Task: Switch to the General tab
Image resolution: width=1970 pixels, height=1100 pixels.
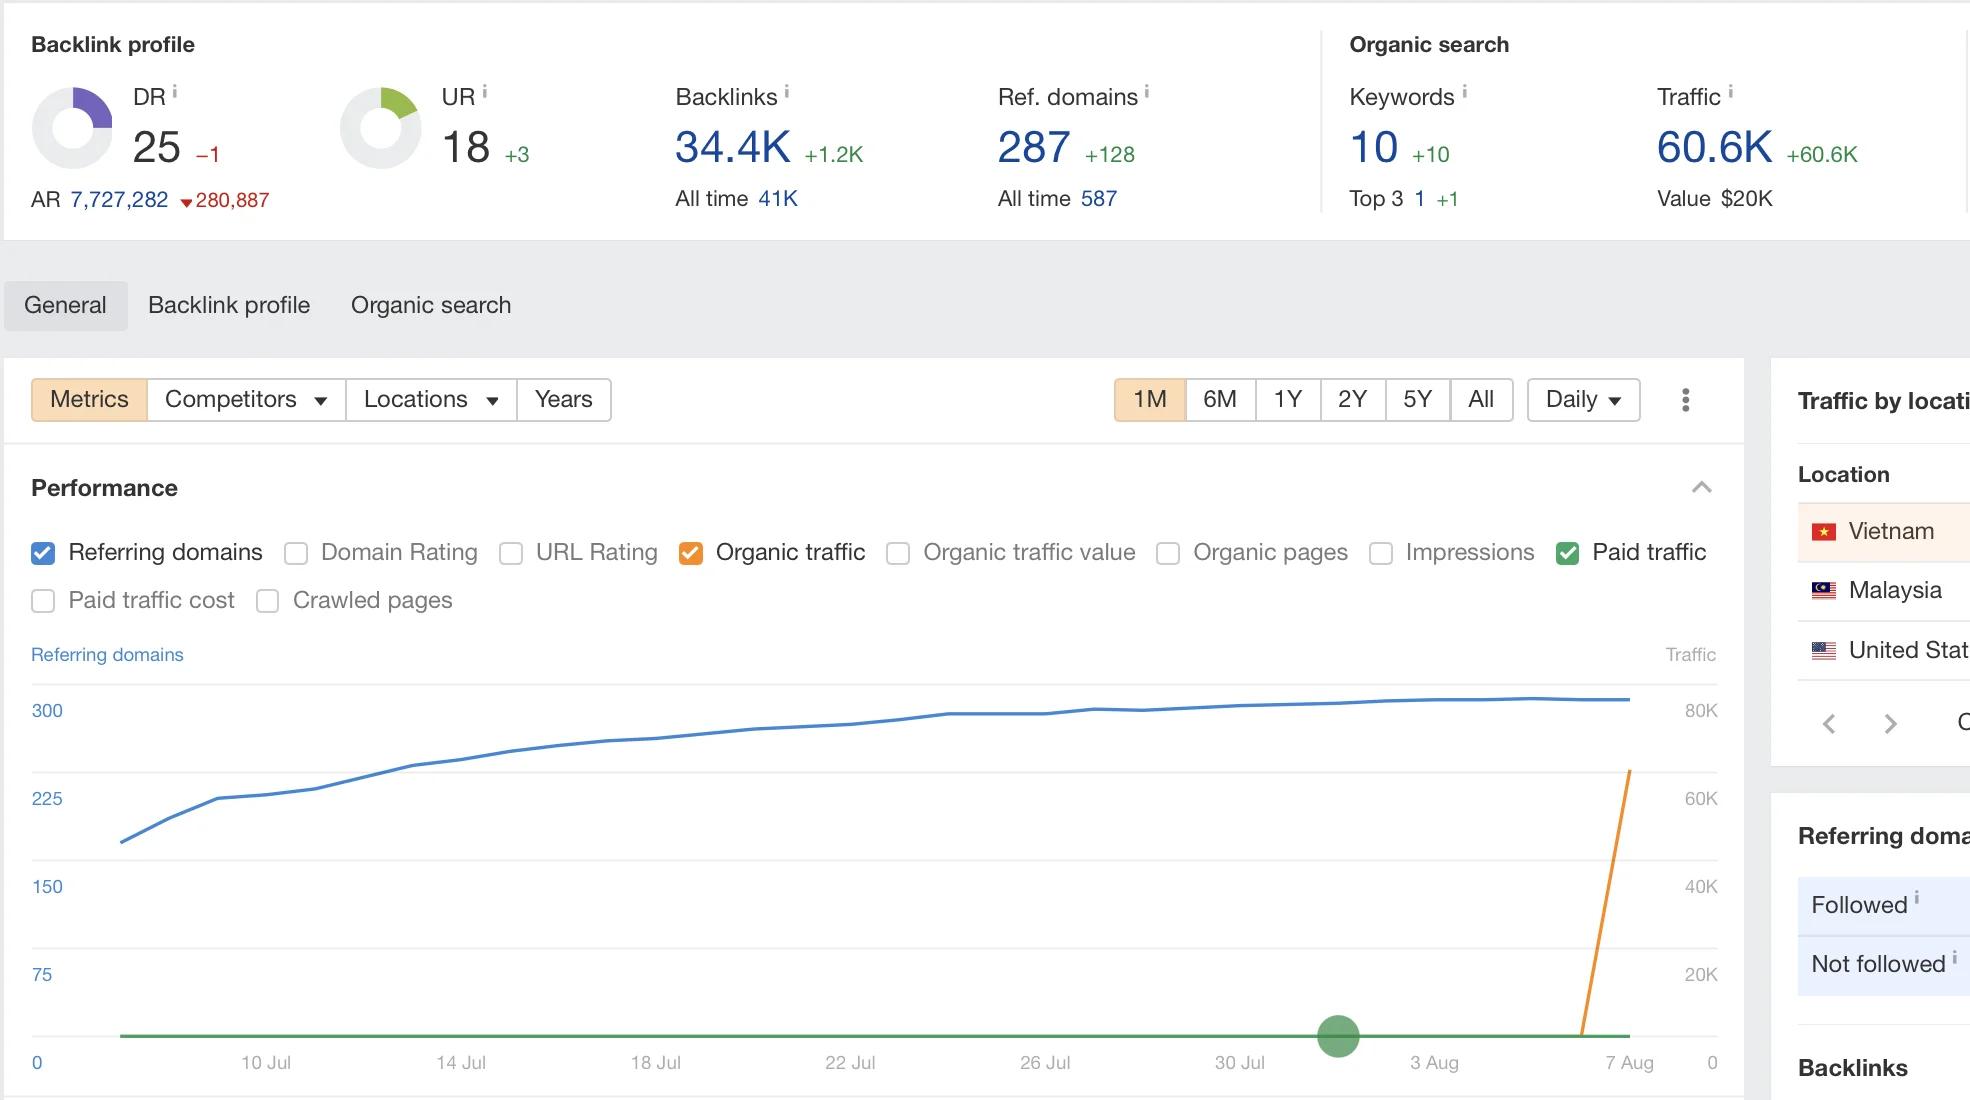Action: pos(65,306)
